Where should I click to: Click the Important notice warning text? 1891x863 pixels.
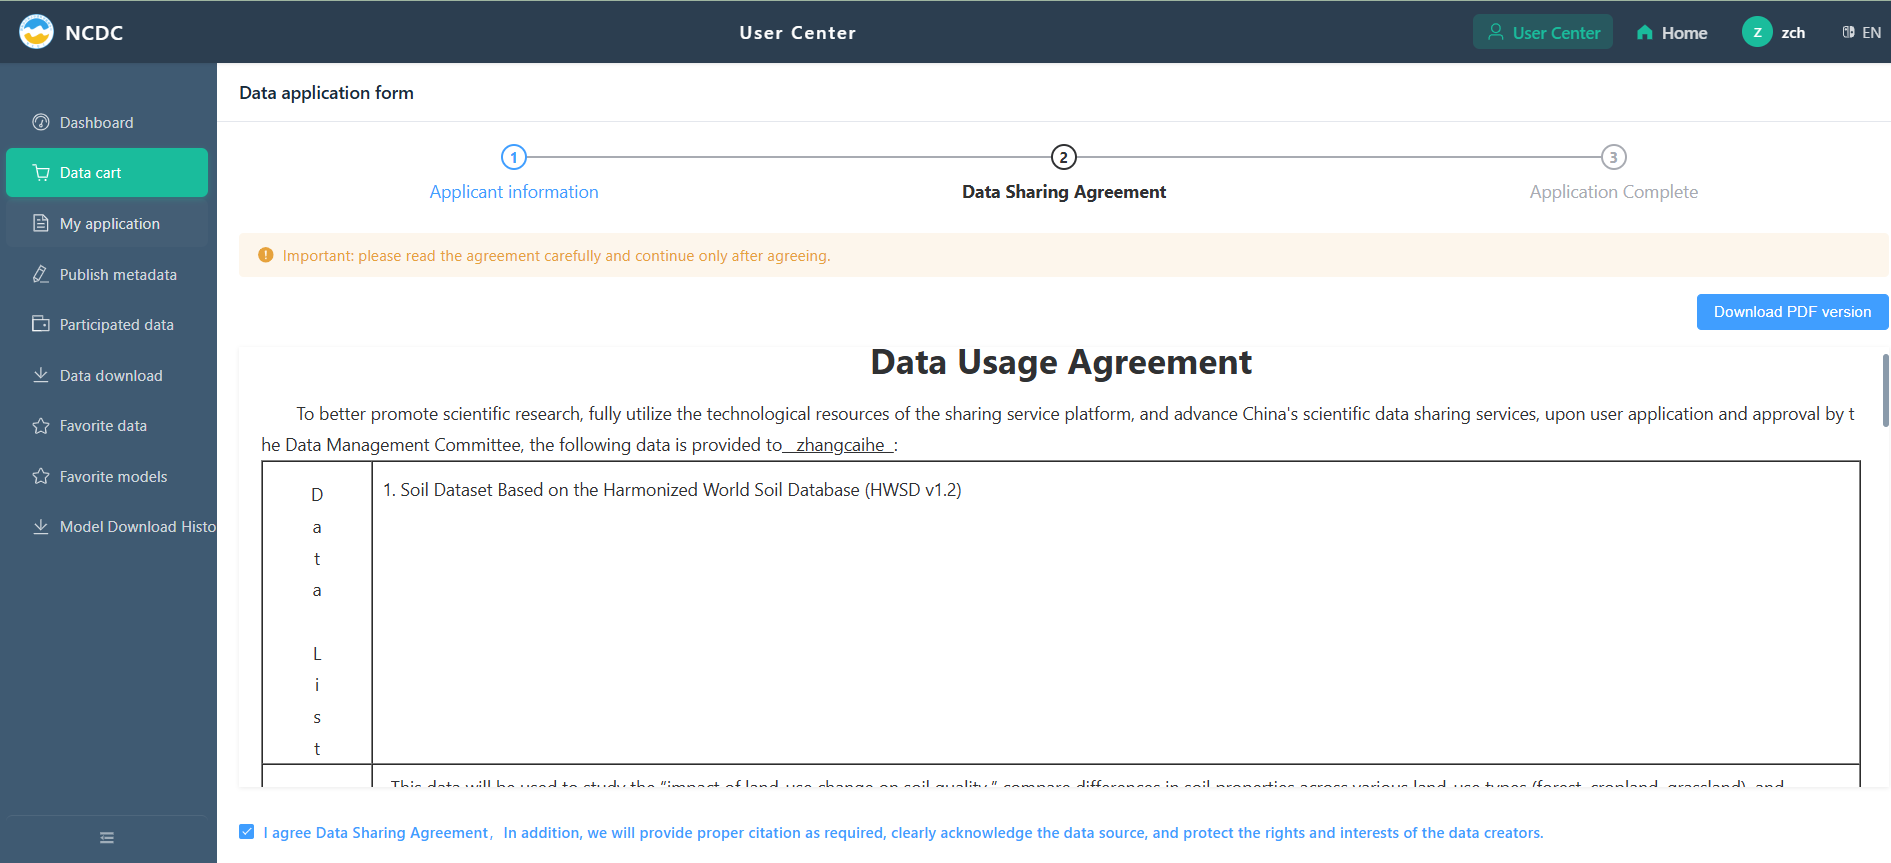[x=556, y=256]
